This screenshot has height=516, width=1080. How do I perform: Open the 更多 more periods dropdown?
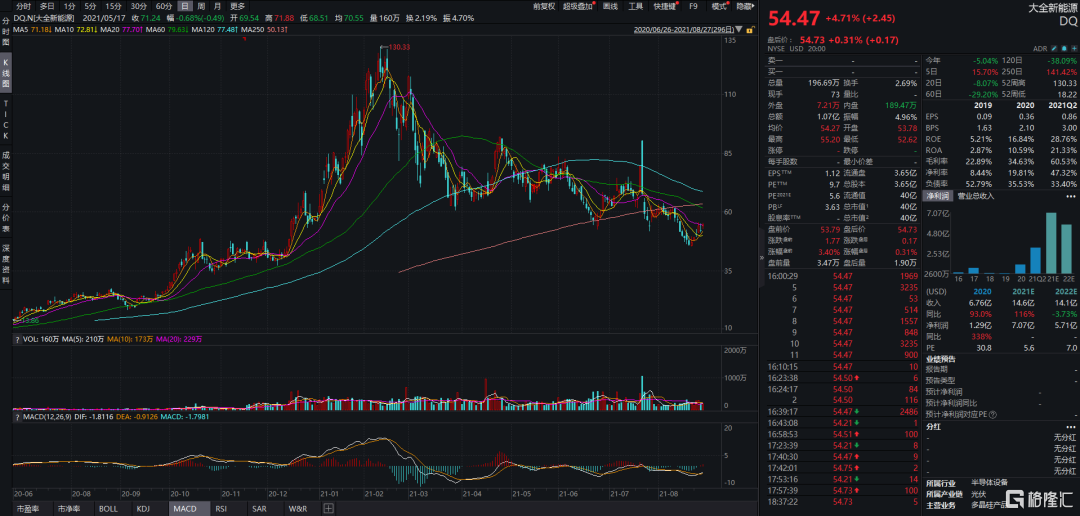click(x=237, y=6)
